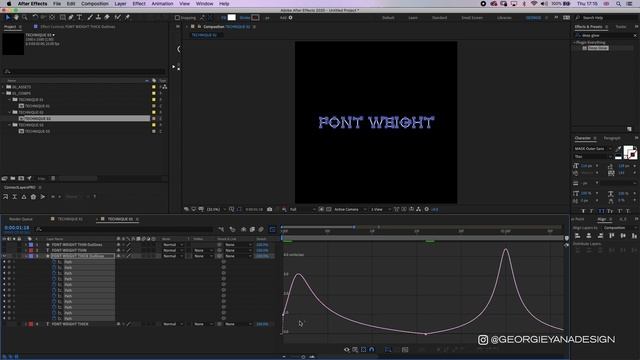Screen dimensions: 640x360
Task: Toggle the Graph Editor button
Action: pos(272,229)
